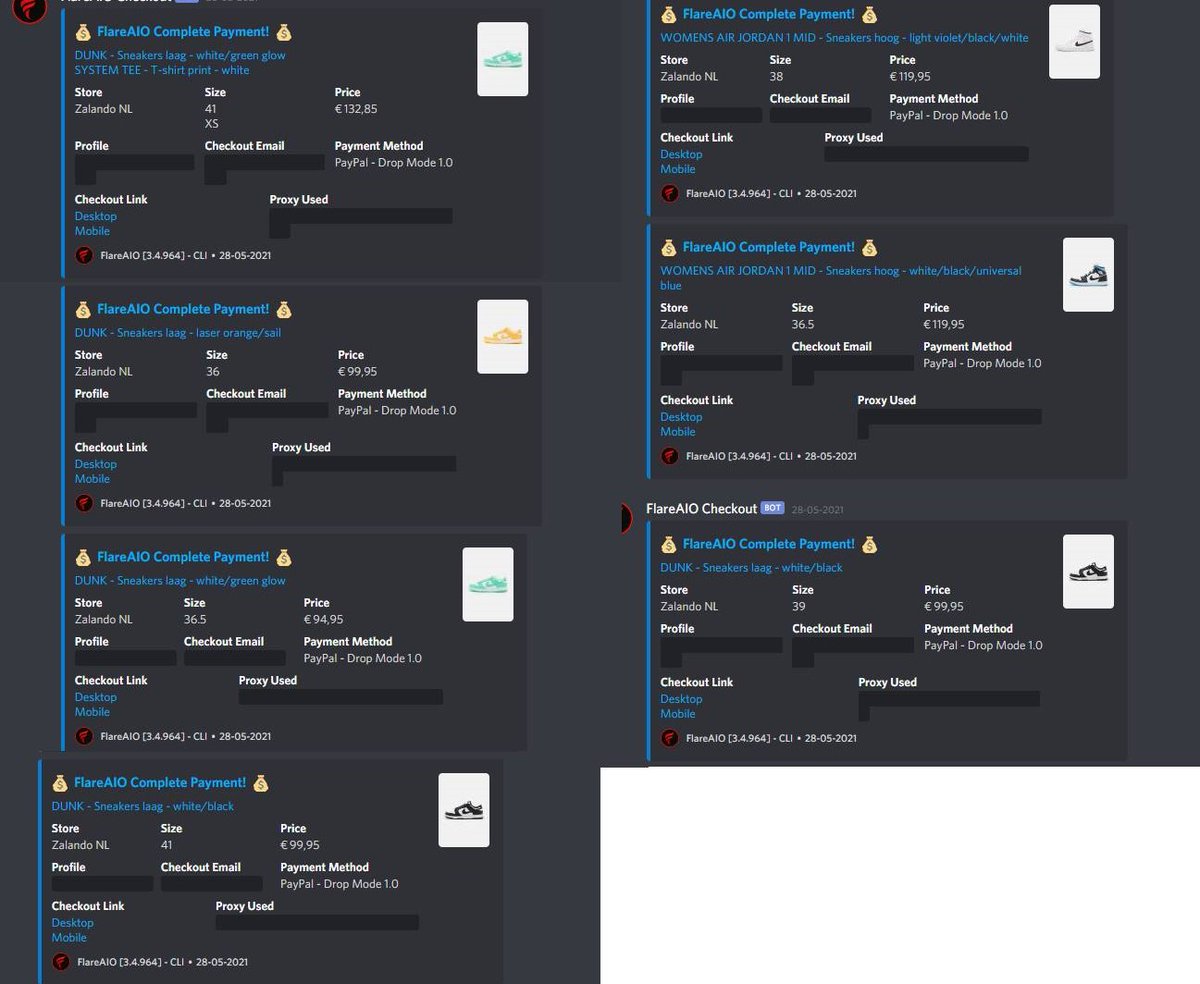Click money bag emoji right of white/black size 39 title
The image size is (1200, 984).
pos(869,544)
